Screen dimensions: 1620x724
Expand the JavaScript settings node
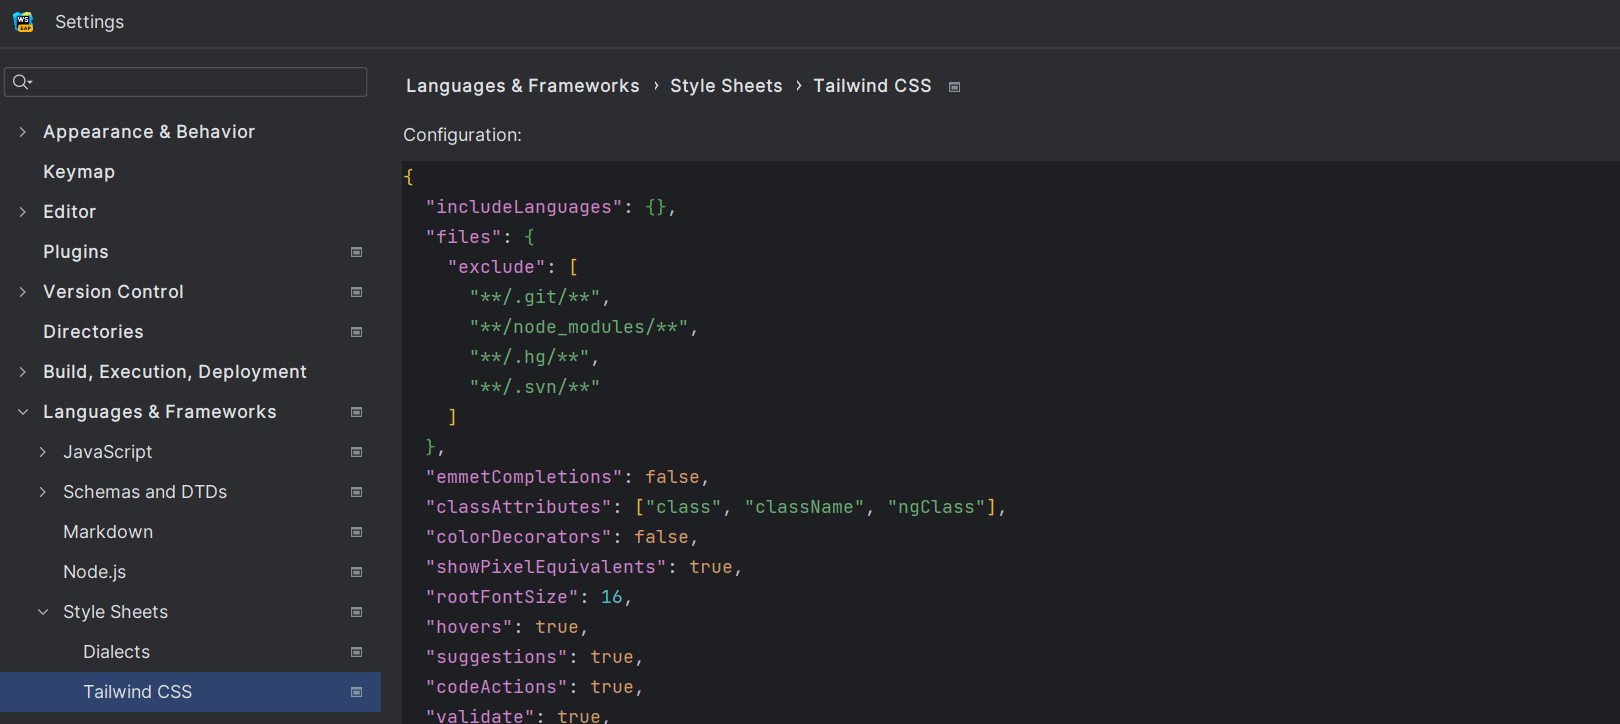[43, 452]
